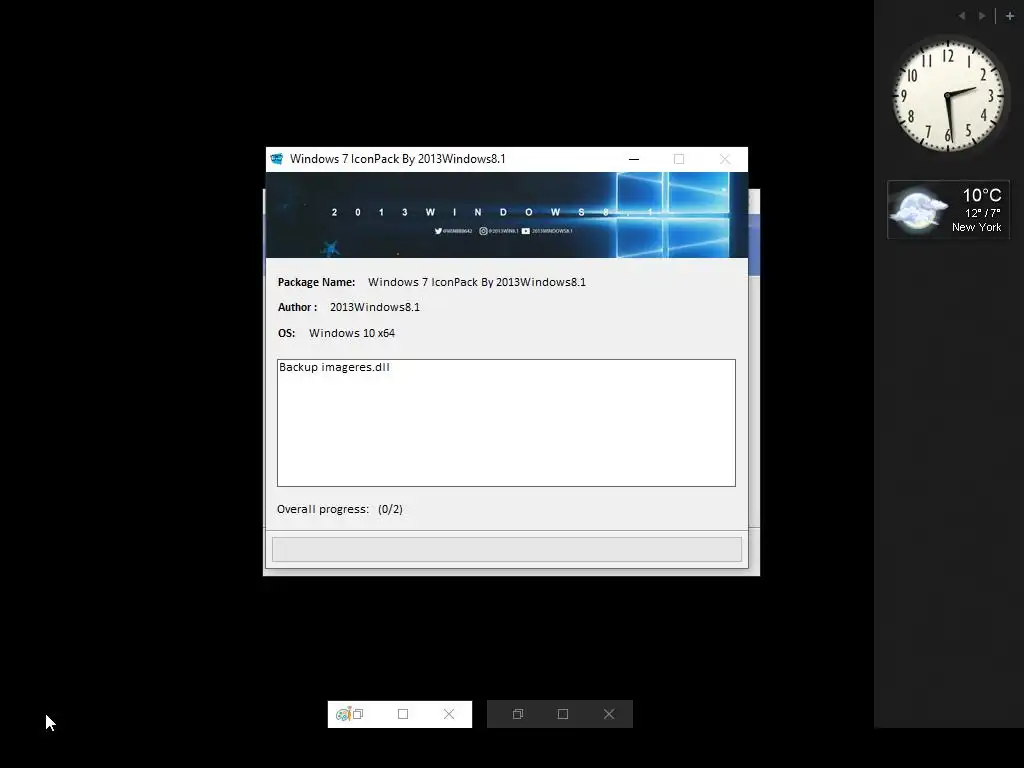Click the Package Name value text
The height and width of the screenshot is (768, 1024).
coord(477,282)
